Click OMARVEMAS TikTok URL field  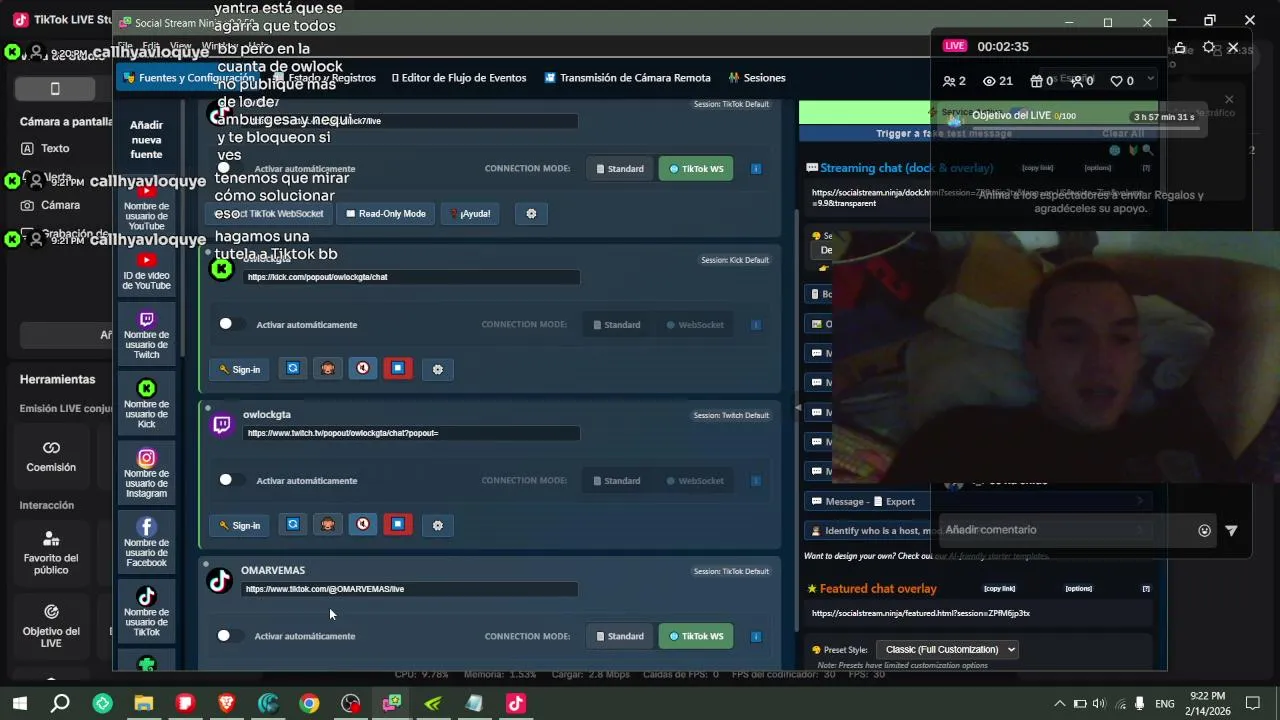click(x=410, y=590)
